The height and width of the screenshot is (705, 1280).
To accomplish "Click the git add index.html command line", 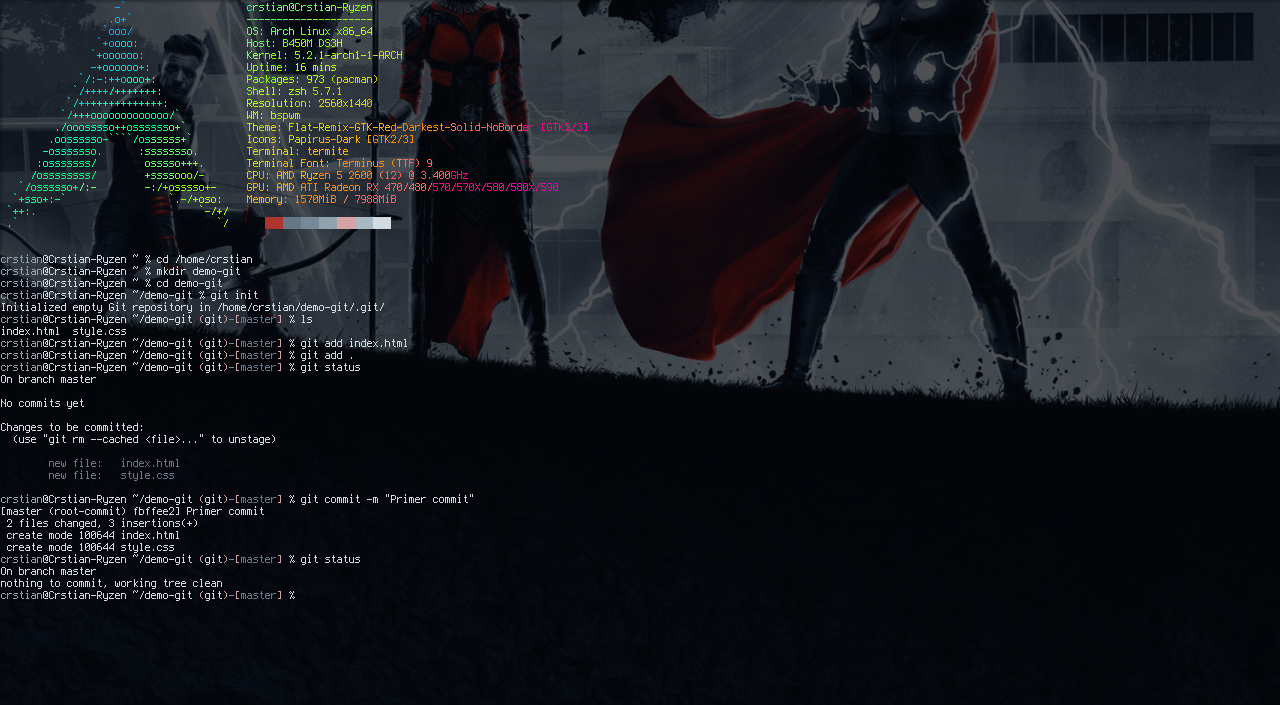I will click(204, 343).
